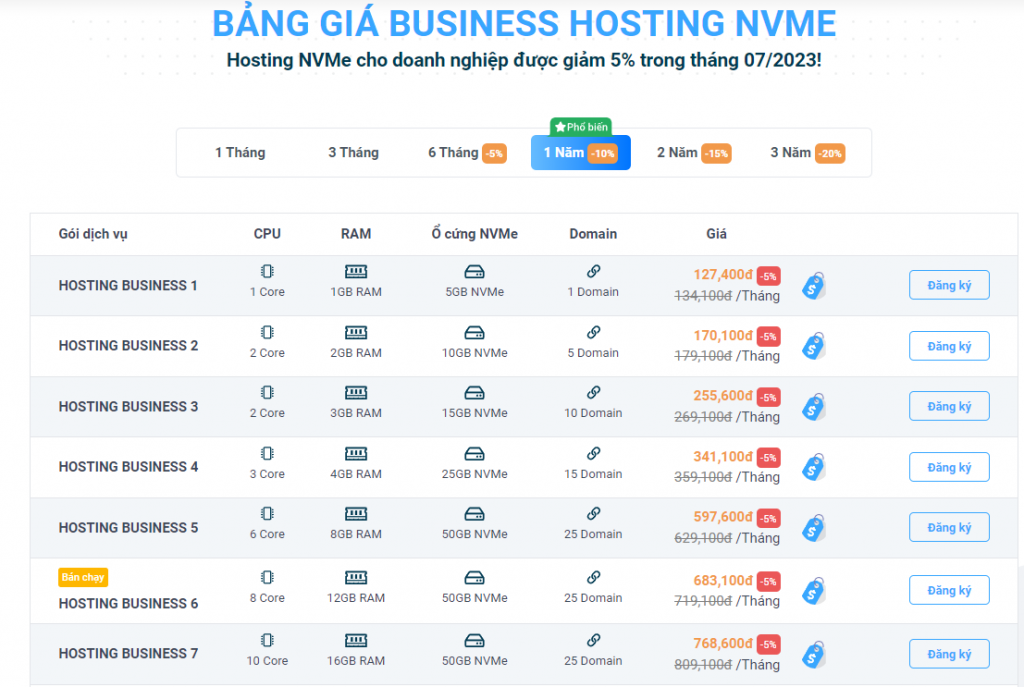
Task: Click the price tag icon for Hosting Business 4
Action: 814,467
